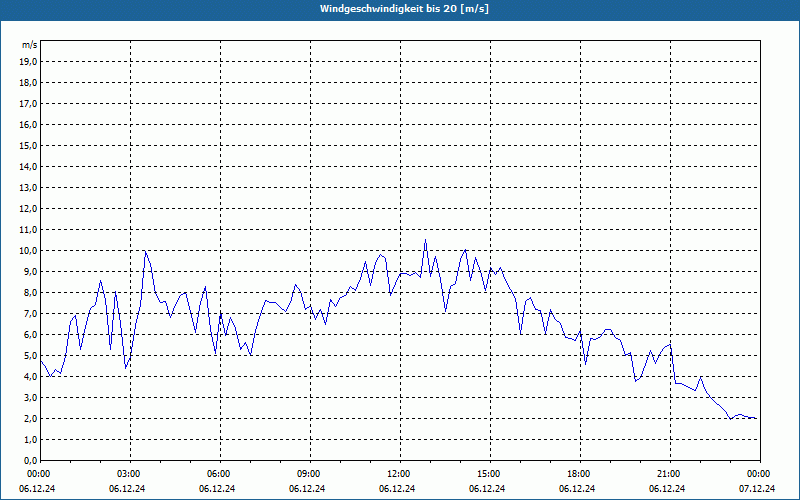The width and height of the screenshot is (800, 500).
Task: Click the "06.12.24" date under 03:00
Action: (127, 488)
